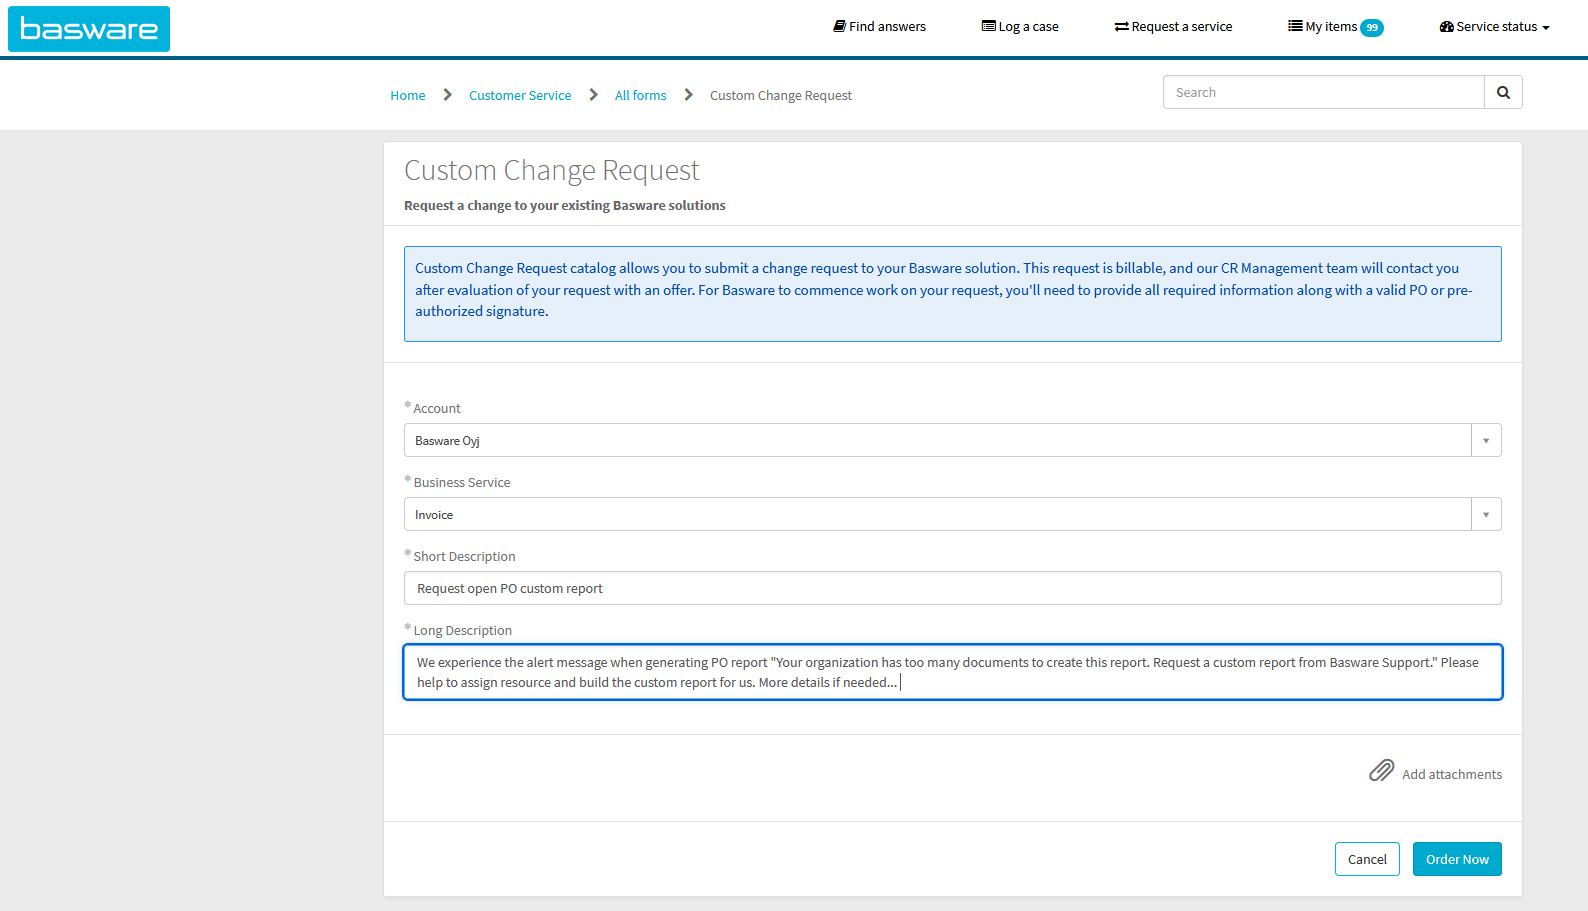
Task: Click into the Short Description field
Action: [x=953, y=588]
